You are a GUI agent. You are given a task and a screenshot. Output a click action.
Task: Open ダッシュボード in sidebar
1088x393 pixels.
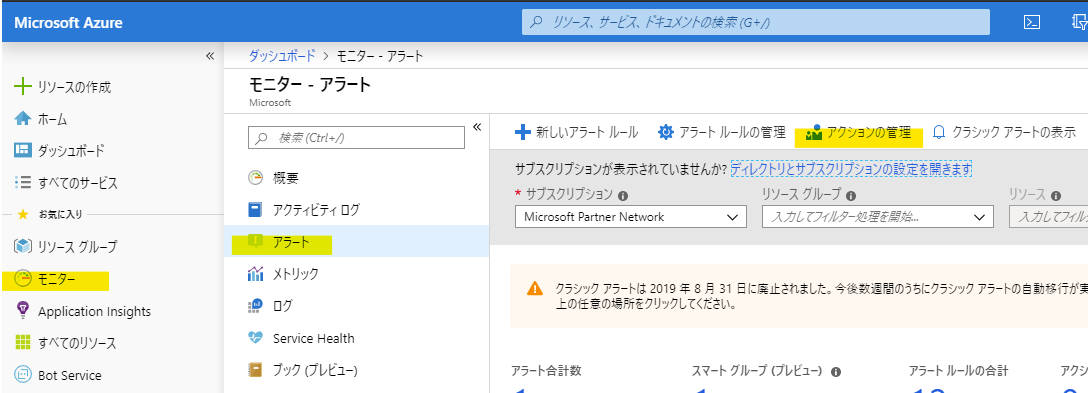coord(71,151)
